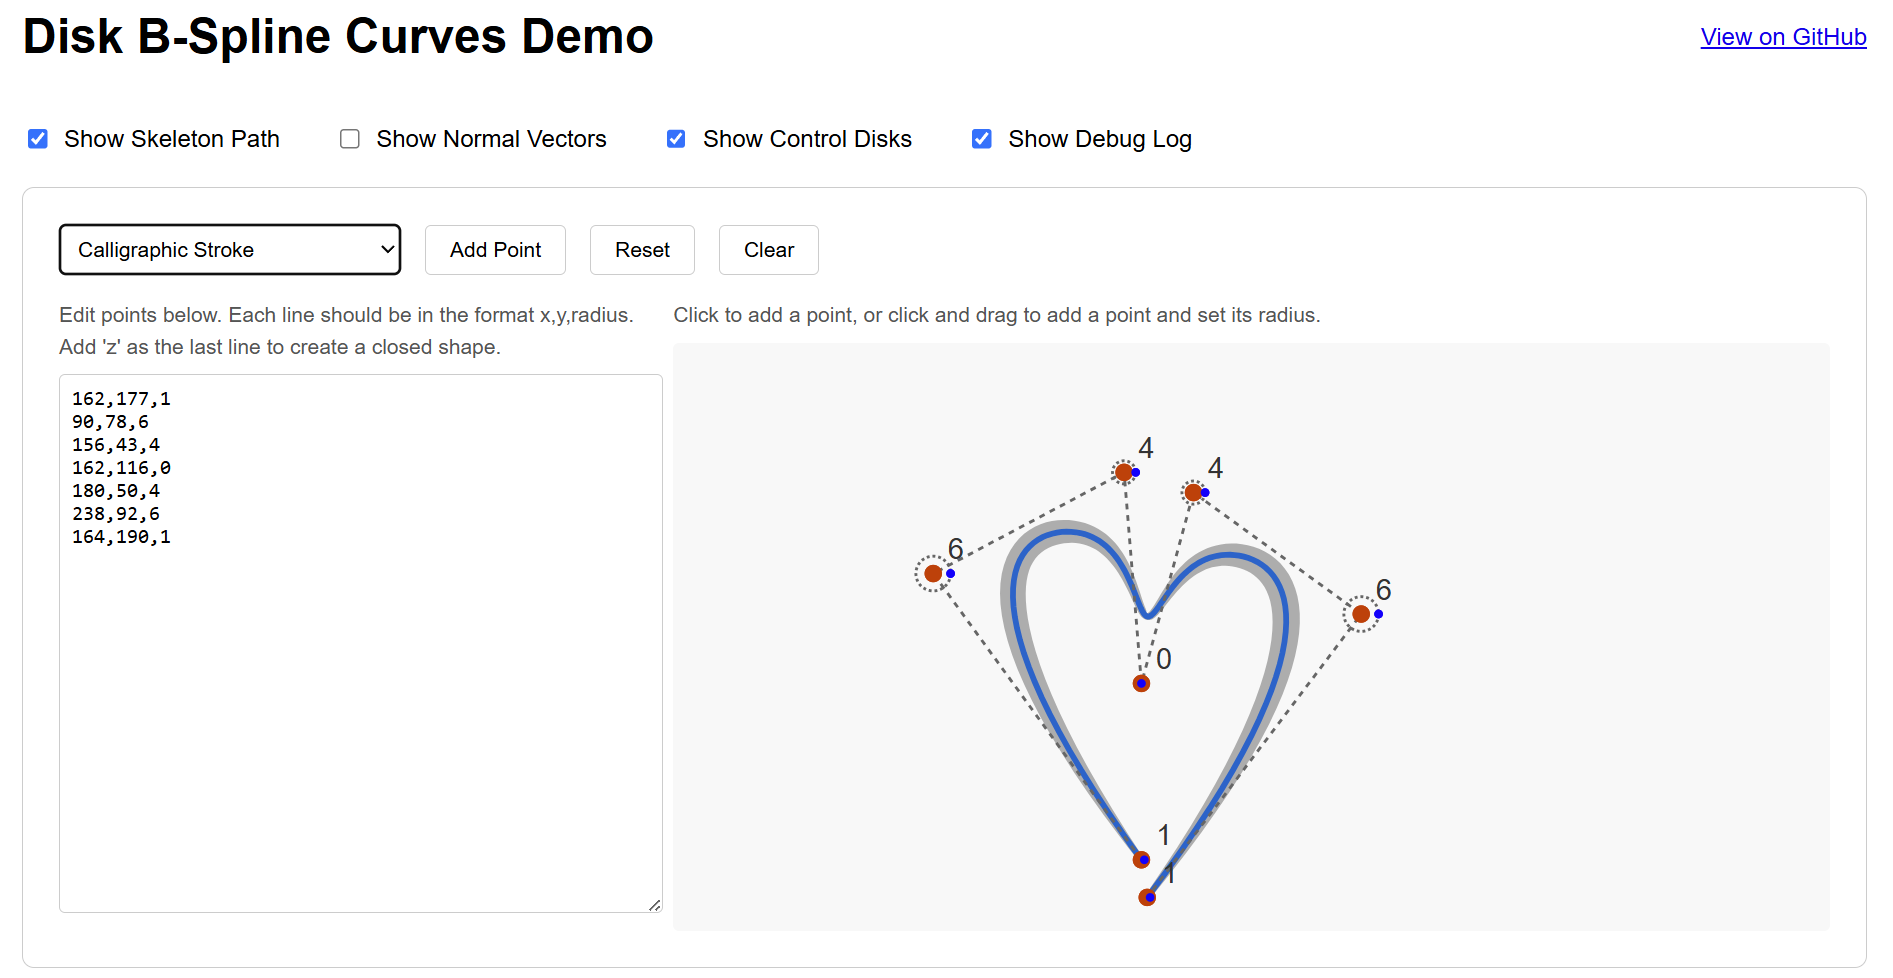Select the rightmost control disk labeled 6
This screenshot has width=1893, height=978.
coord(1360,614)
